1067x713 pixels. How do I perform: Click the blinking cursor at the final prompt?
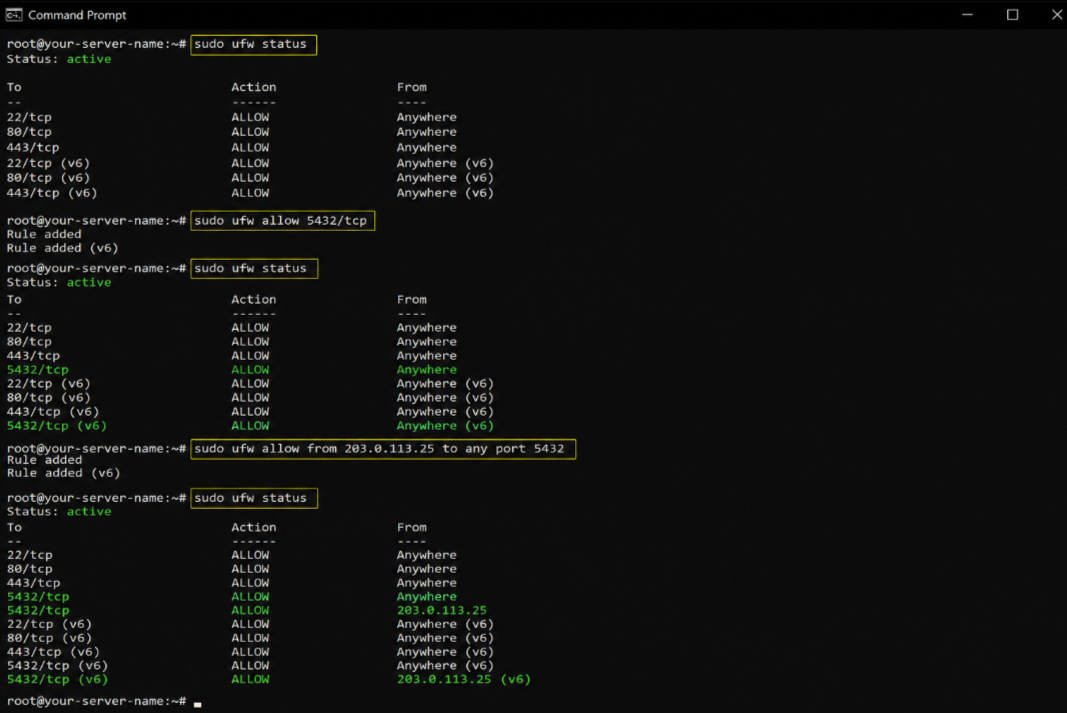(x=197, y=704)
